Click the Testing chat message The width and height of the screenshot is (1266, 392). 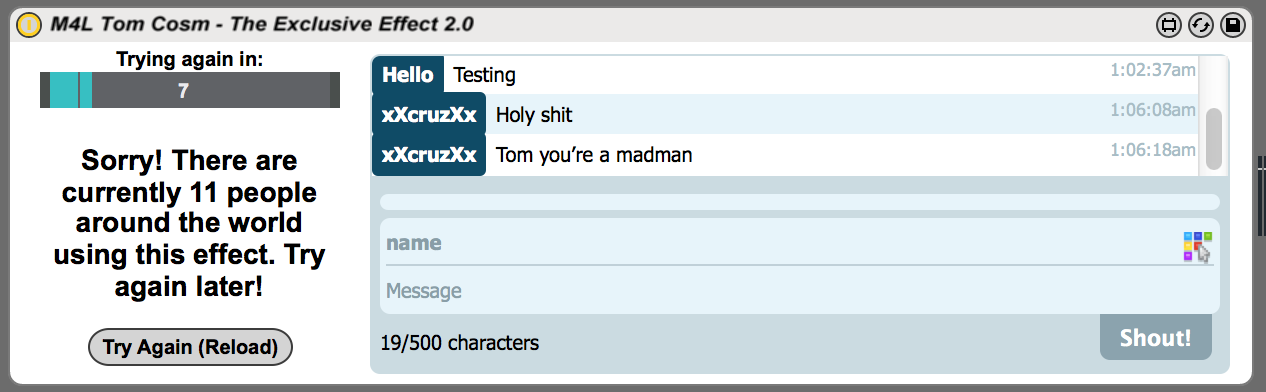tap(484, 74)
